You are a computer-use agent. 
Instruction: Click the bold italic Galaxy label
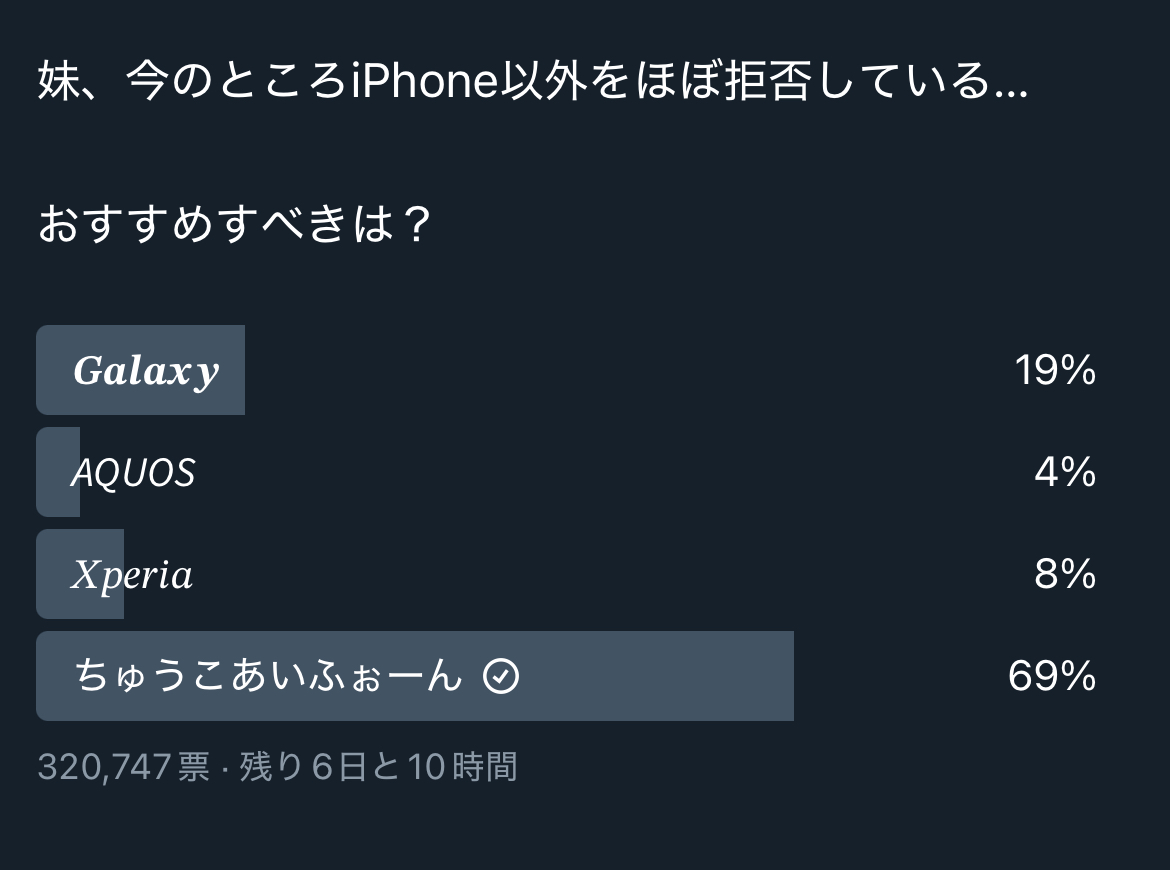point(146,371)
